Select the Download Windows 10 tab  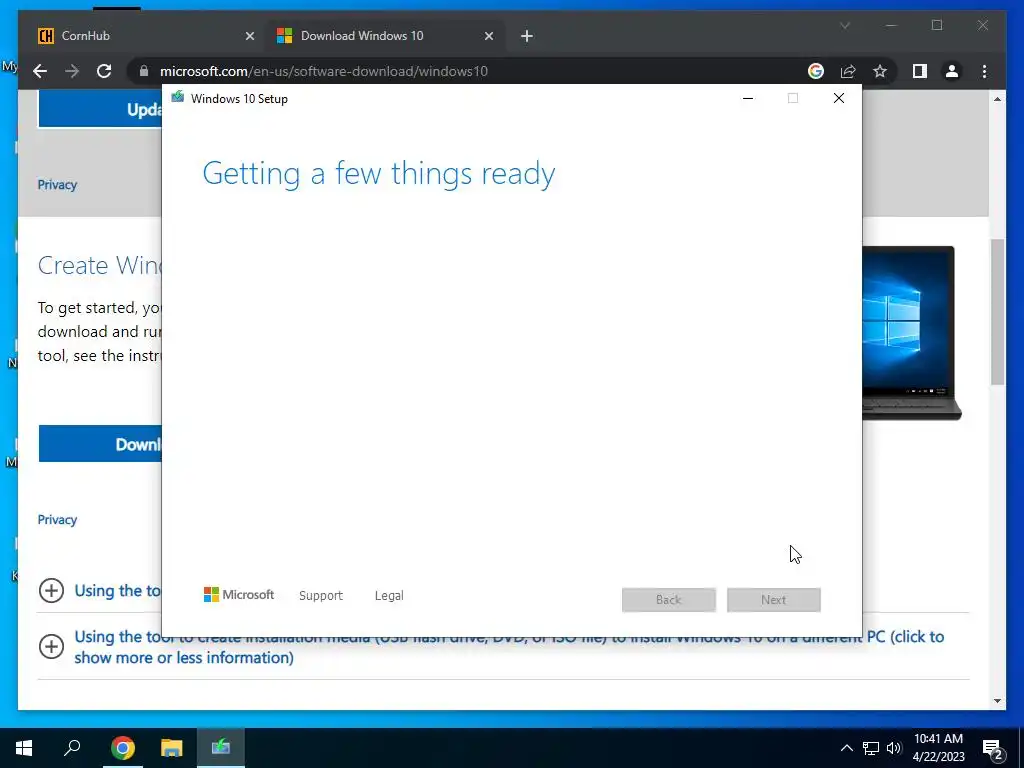[x=385, y=36]
